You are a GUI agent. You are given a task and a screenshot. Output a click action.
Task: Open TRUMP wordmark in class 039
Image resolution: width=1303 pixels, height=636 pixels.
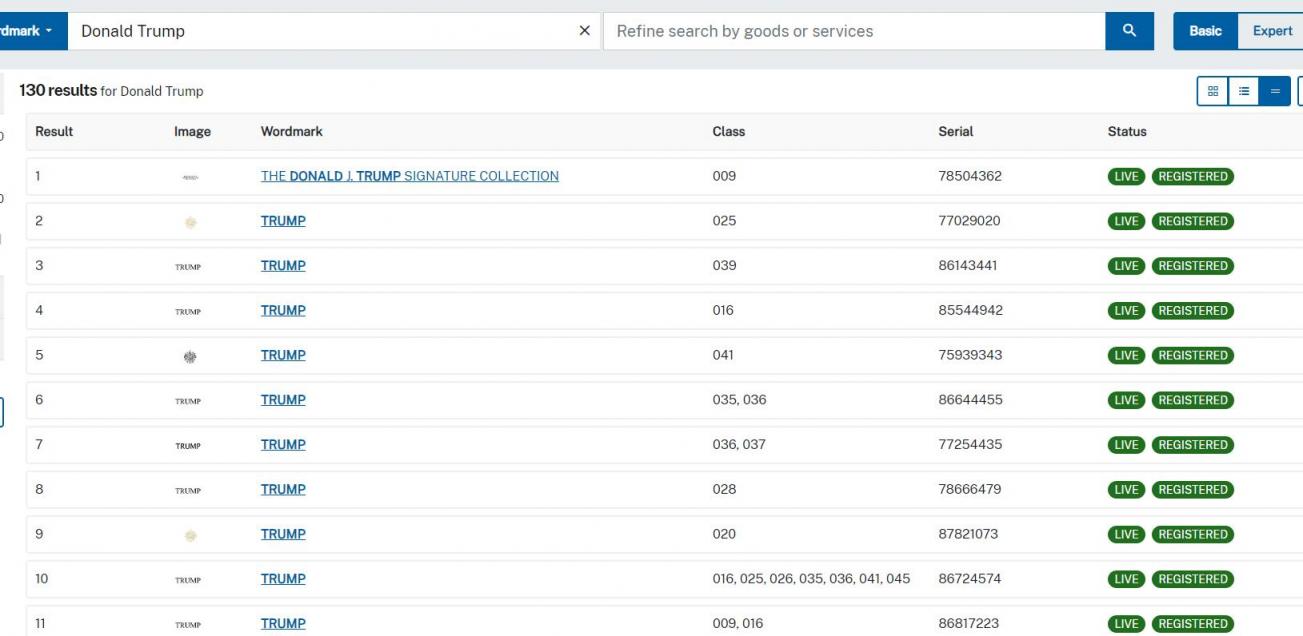[283, 266]
